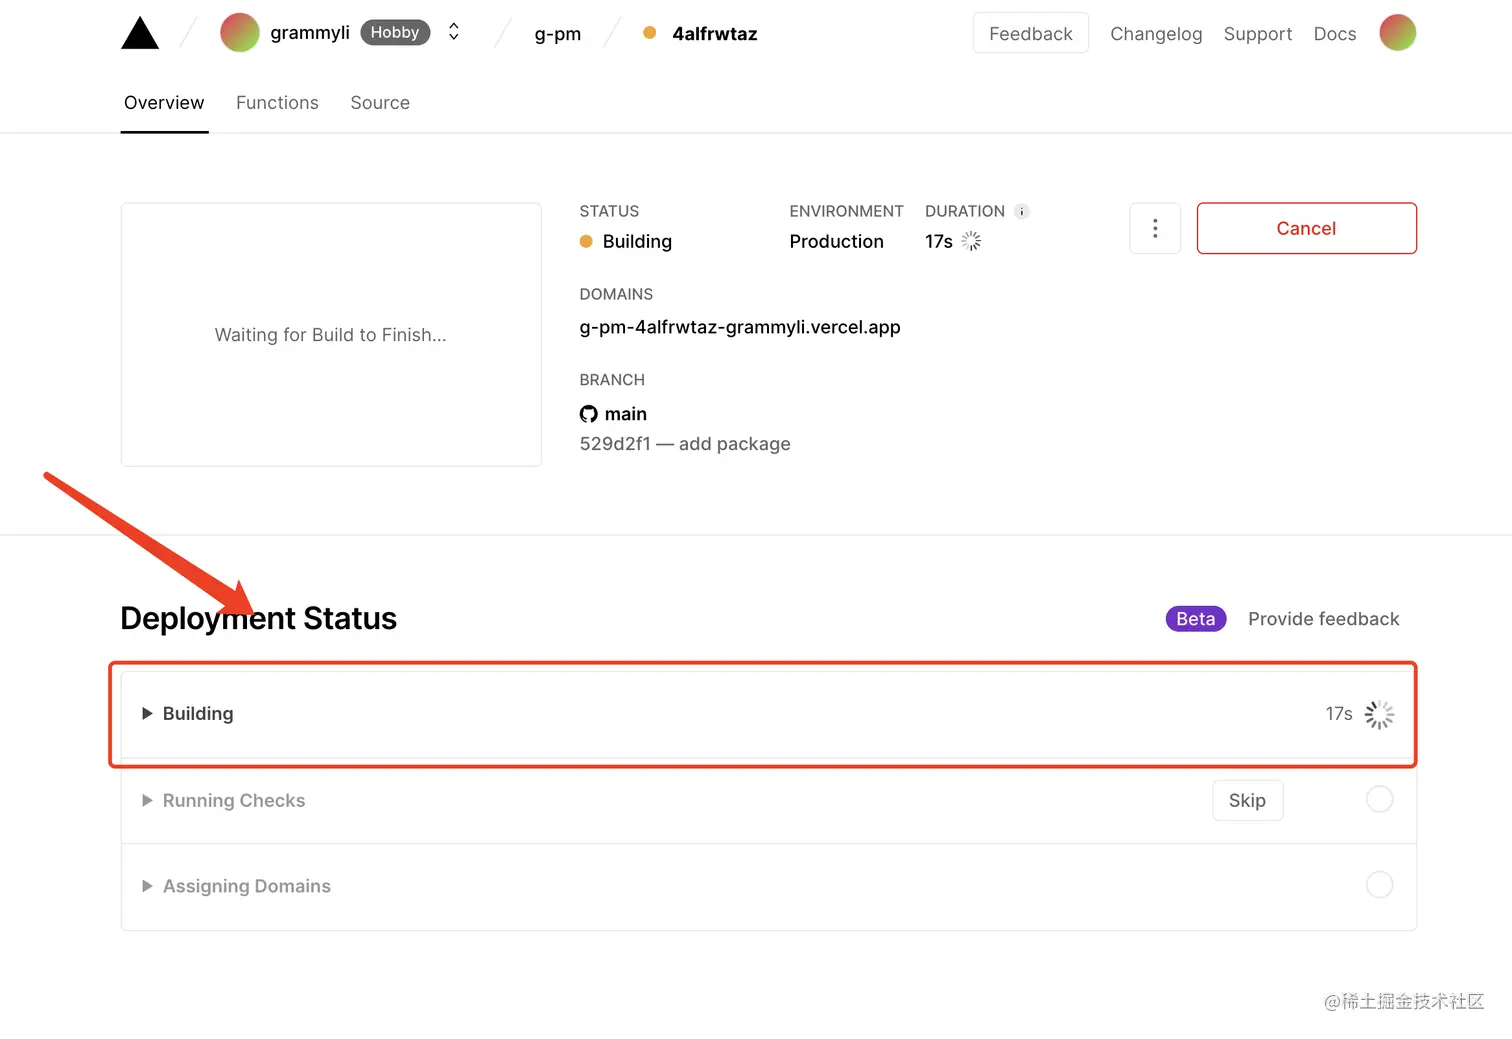Click the Assigning Domains status circle
Screen dimensions: 1512x1039
[1379, 885]
